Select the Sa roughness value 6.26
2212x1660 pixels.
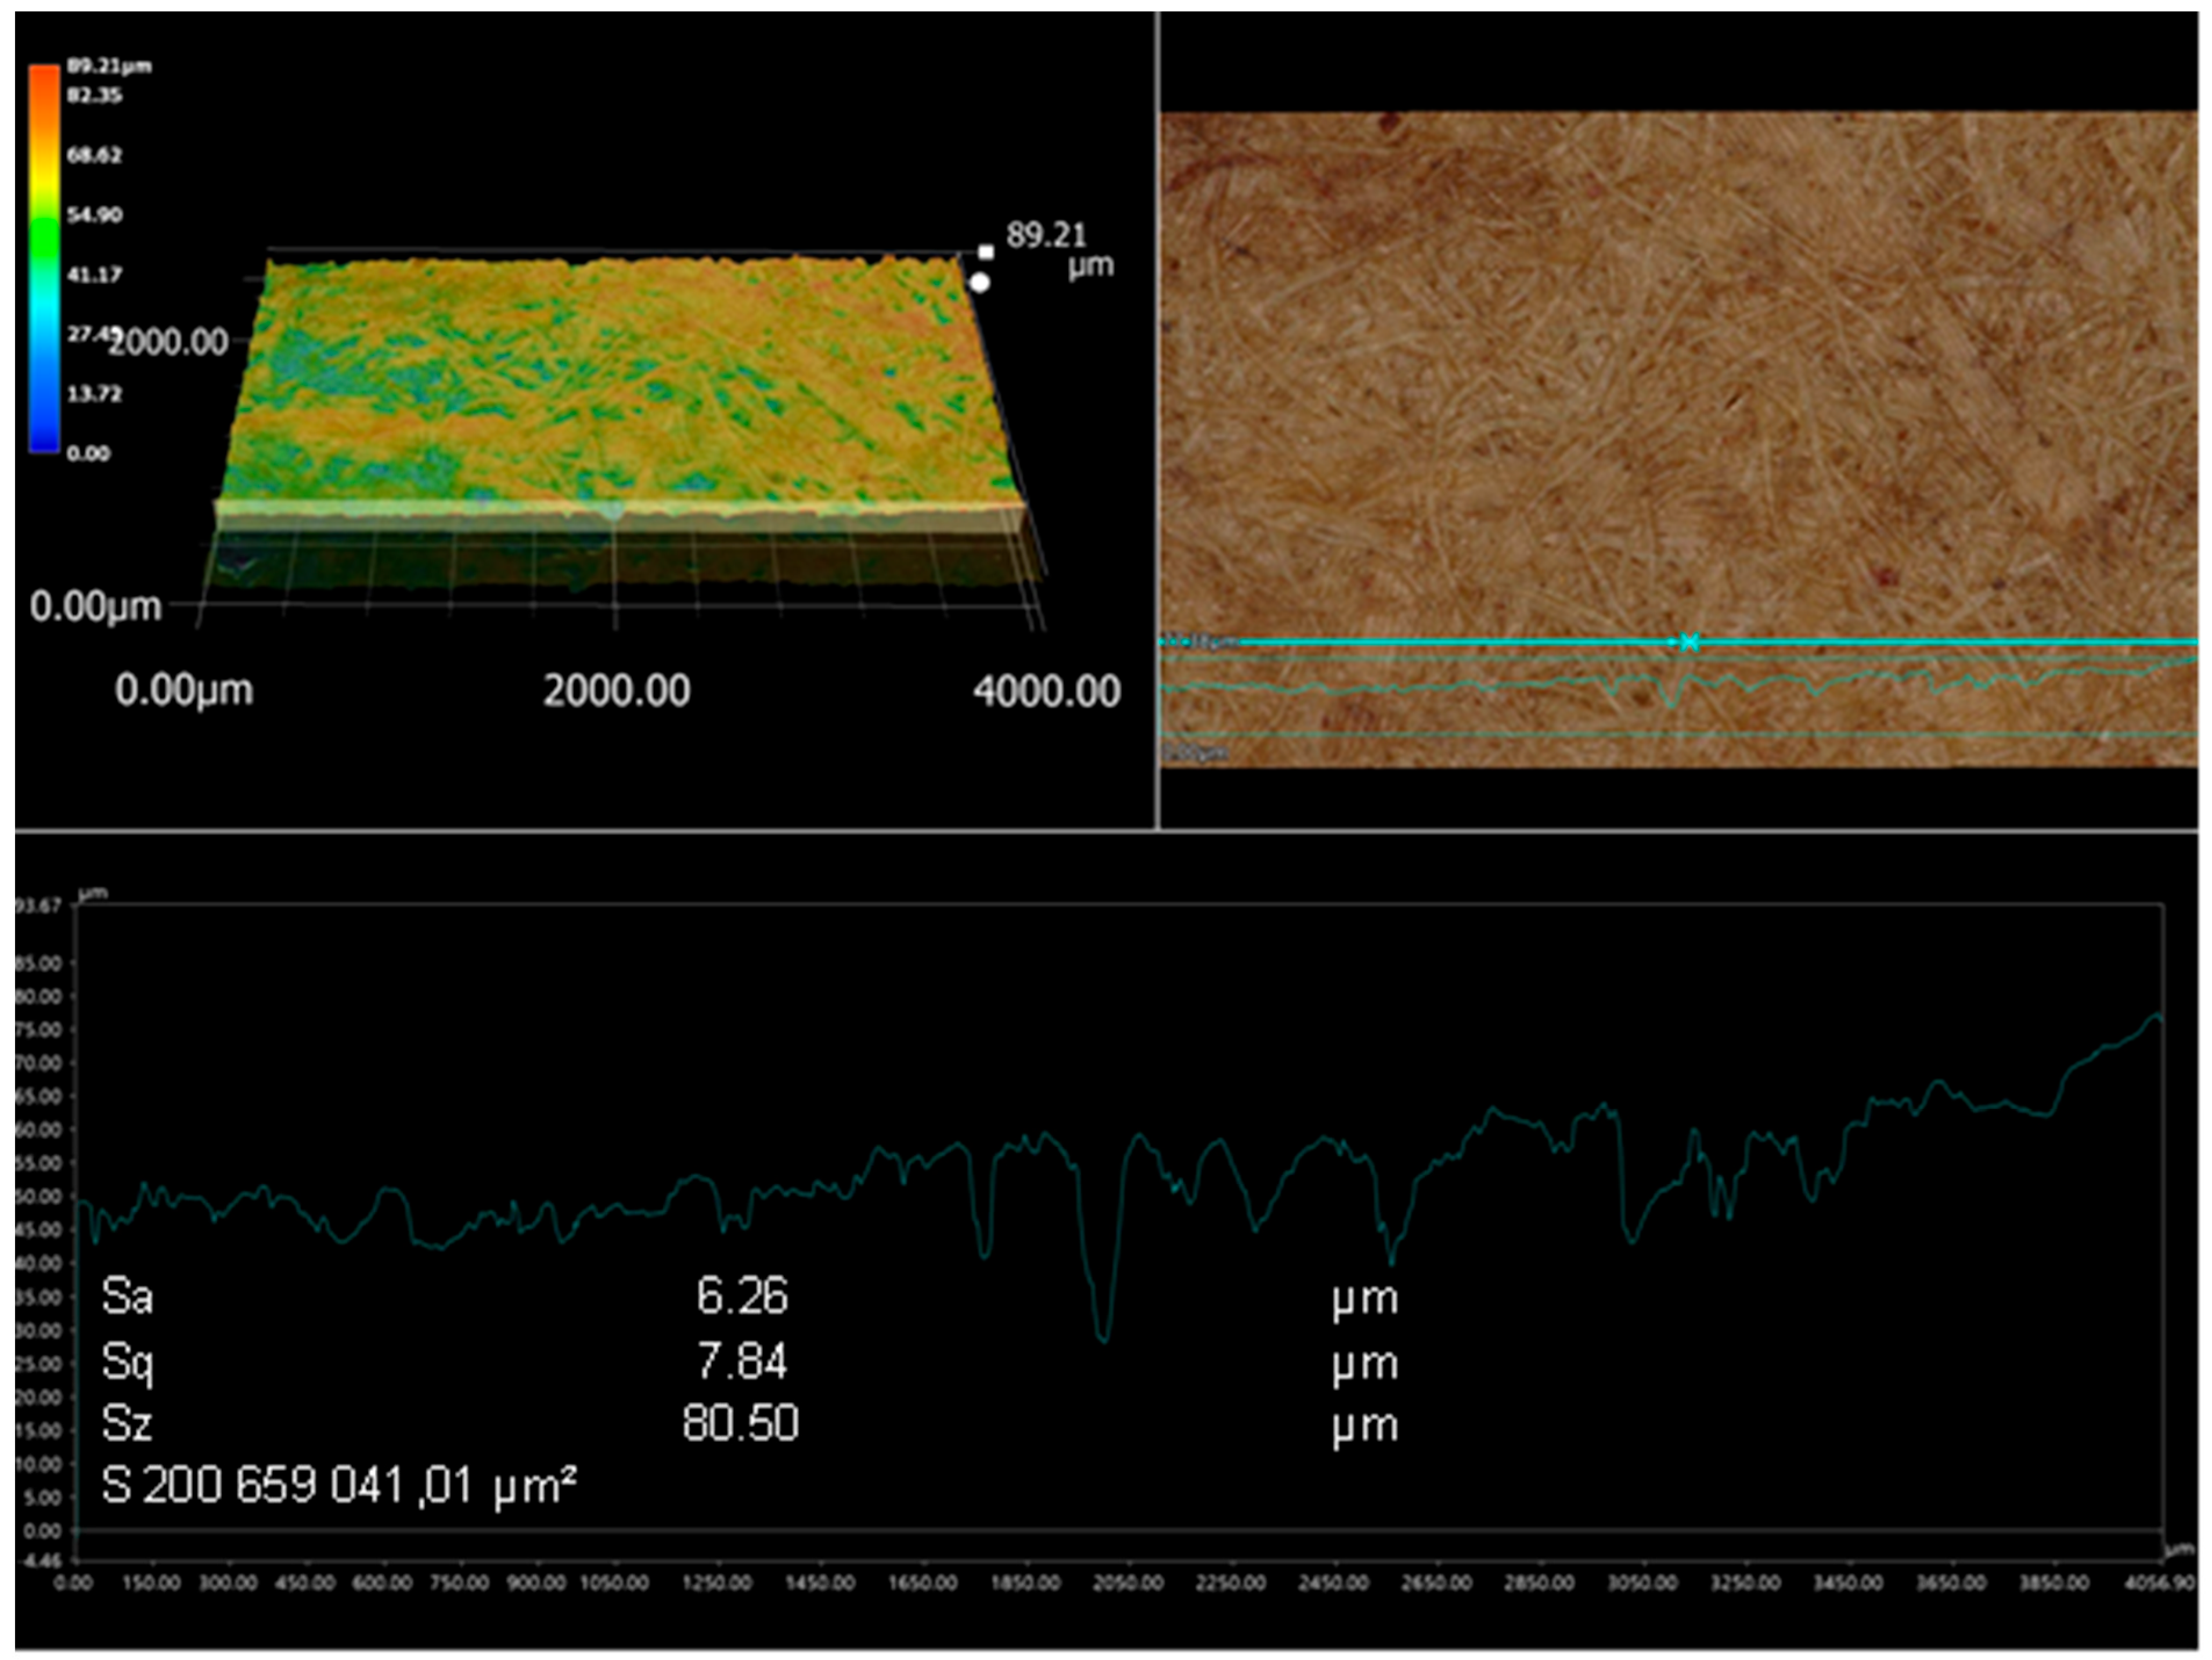tap(742, 1296)
